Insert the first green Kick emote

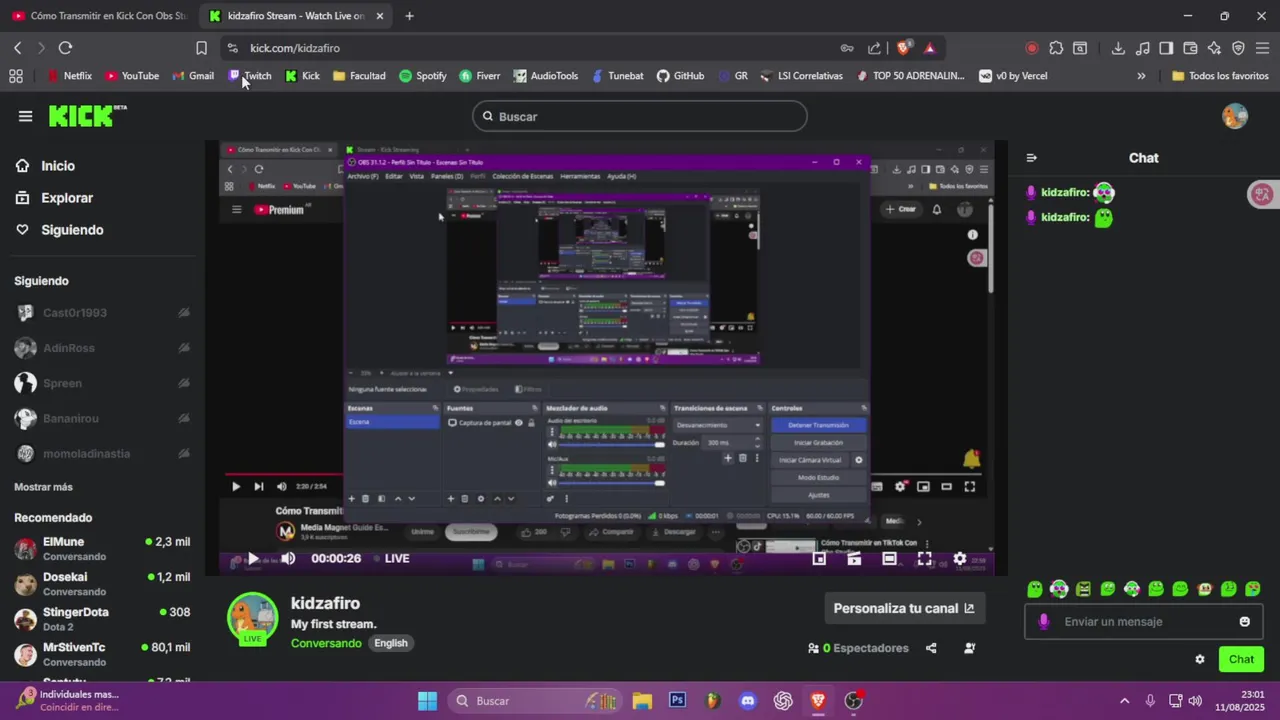coord(1035,589)
